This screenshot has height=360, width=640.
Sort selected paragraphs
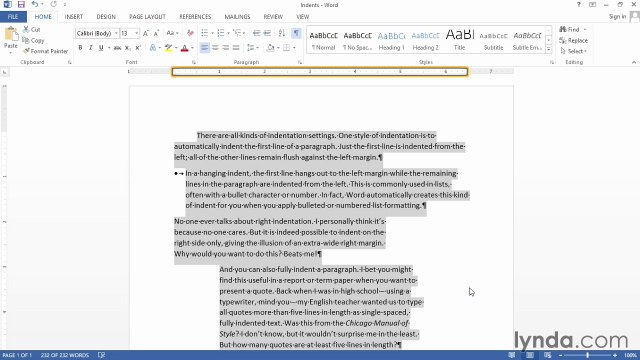pyautogui.click(x=282, y=33)
